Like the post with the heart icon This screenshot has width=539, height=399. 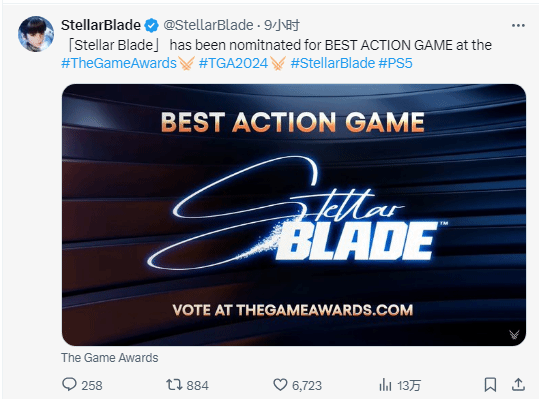click(280, 385)
